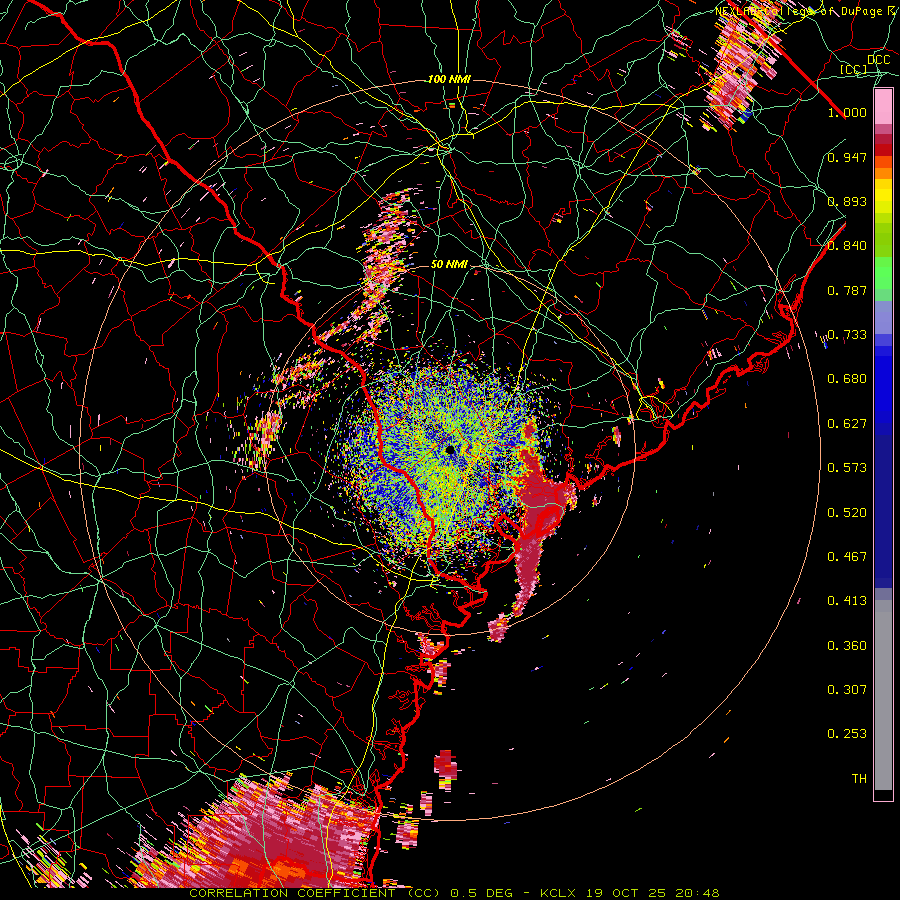The height and width of the screenshot is (900, 900).
Task: Click the TH label at the scale bottom
Action: coord(859,779)
